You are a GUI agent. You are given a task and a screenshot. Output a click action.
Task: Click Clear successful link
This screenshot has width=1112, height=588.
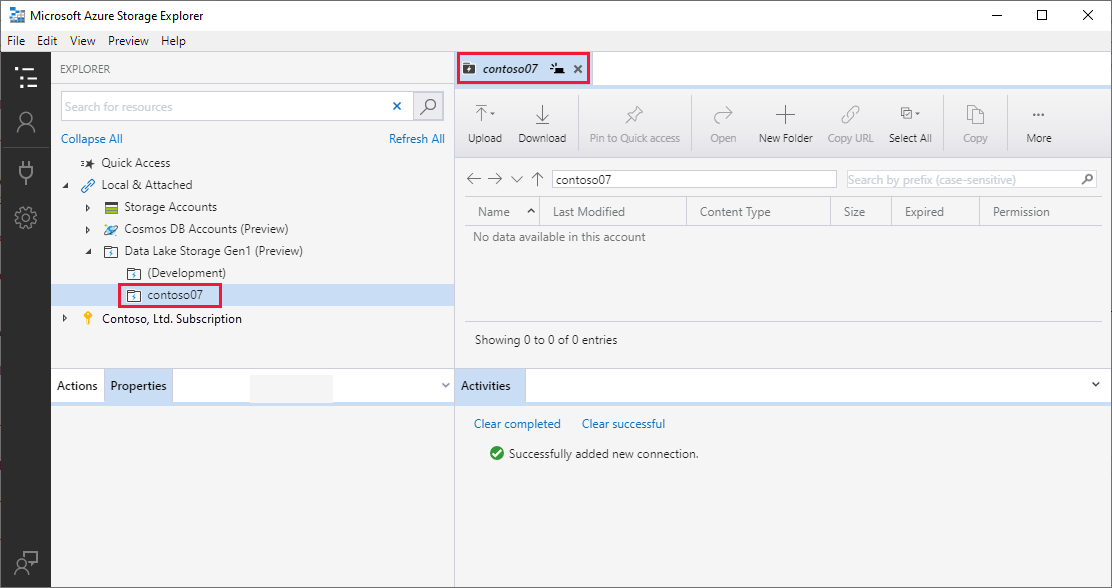[x=623, y=423]
